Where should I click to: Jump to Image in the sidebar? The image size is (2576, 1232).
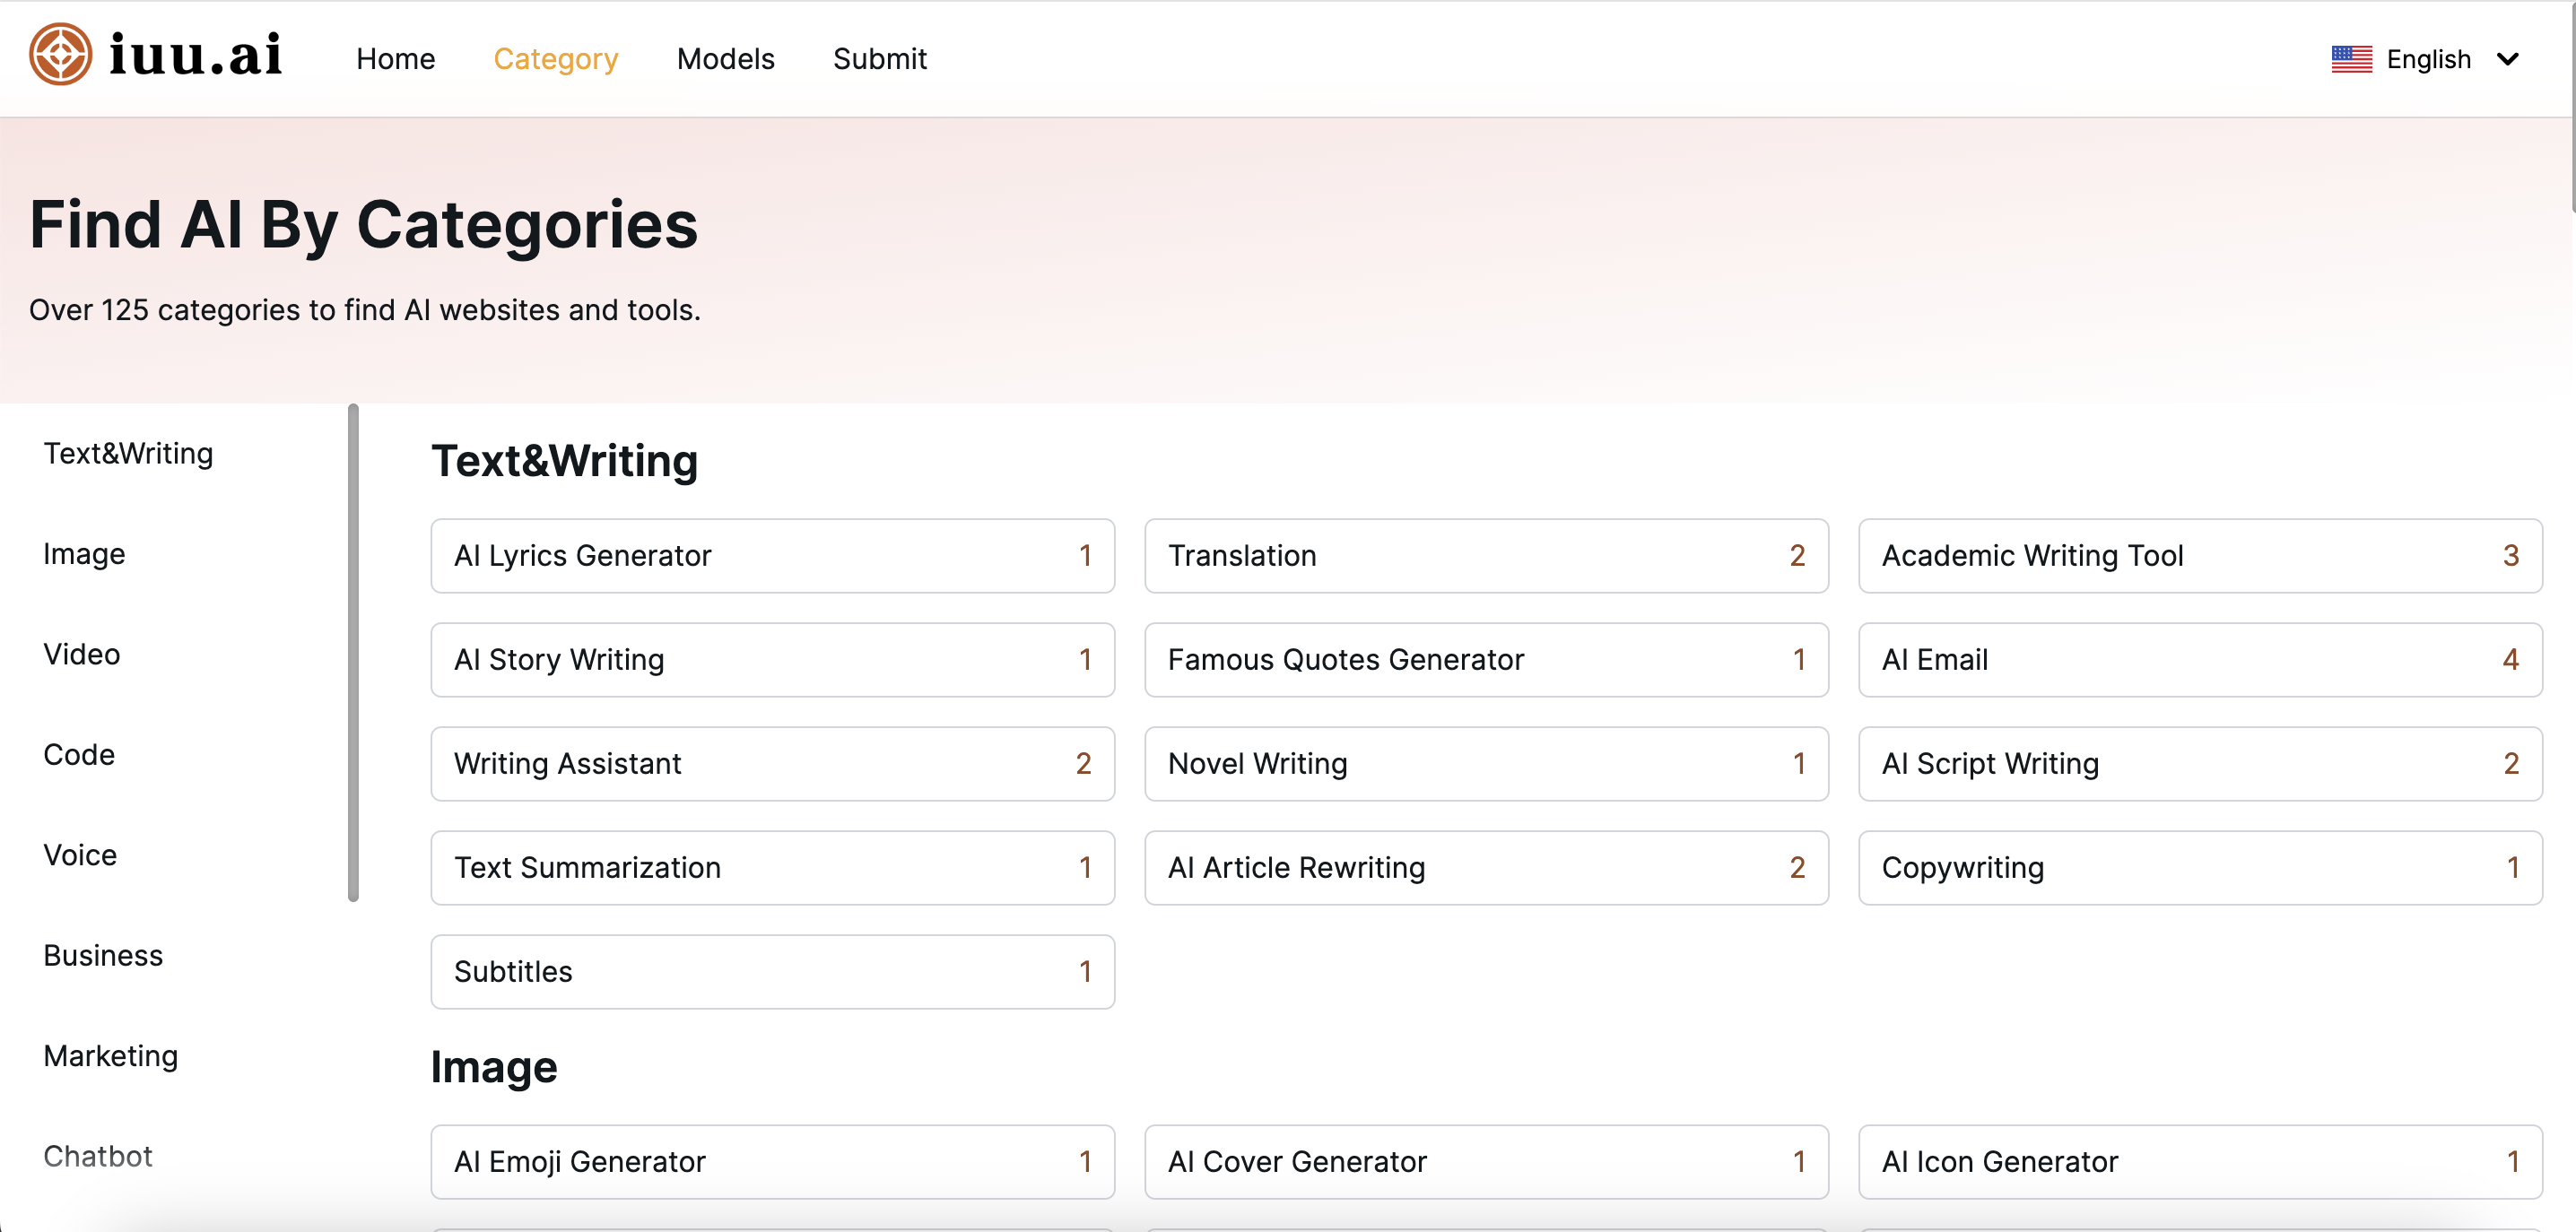click(x=84, y=553)
